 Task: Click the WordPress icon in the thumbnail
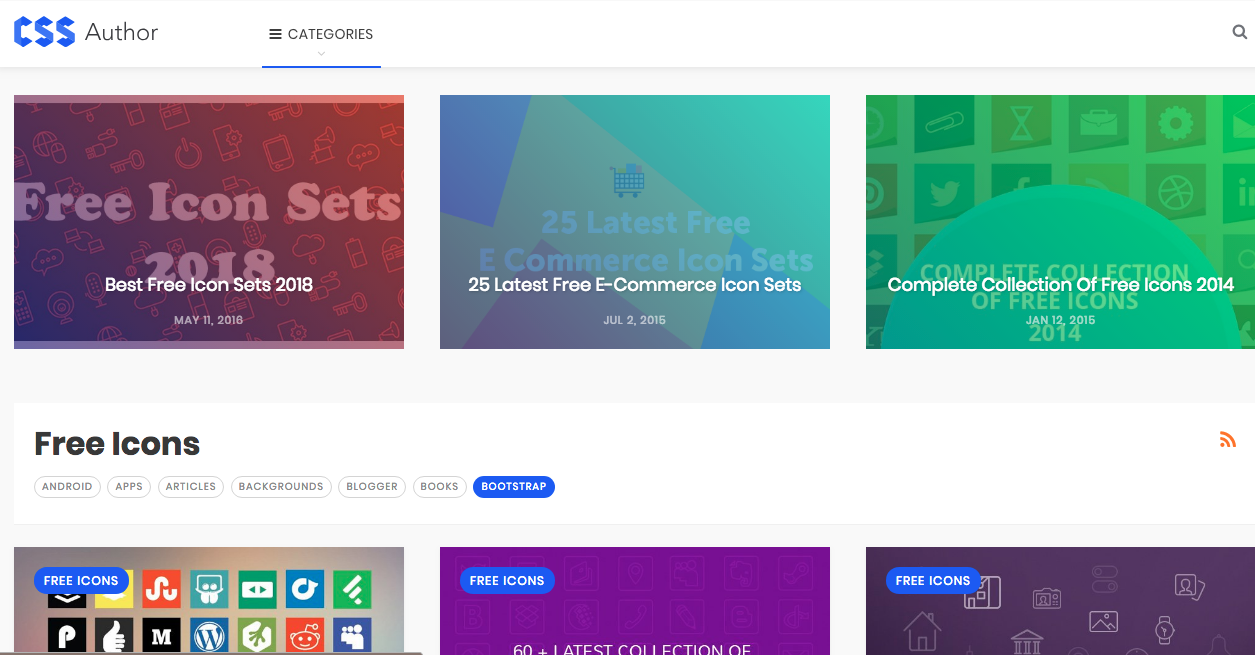click(x=209, y=635)
